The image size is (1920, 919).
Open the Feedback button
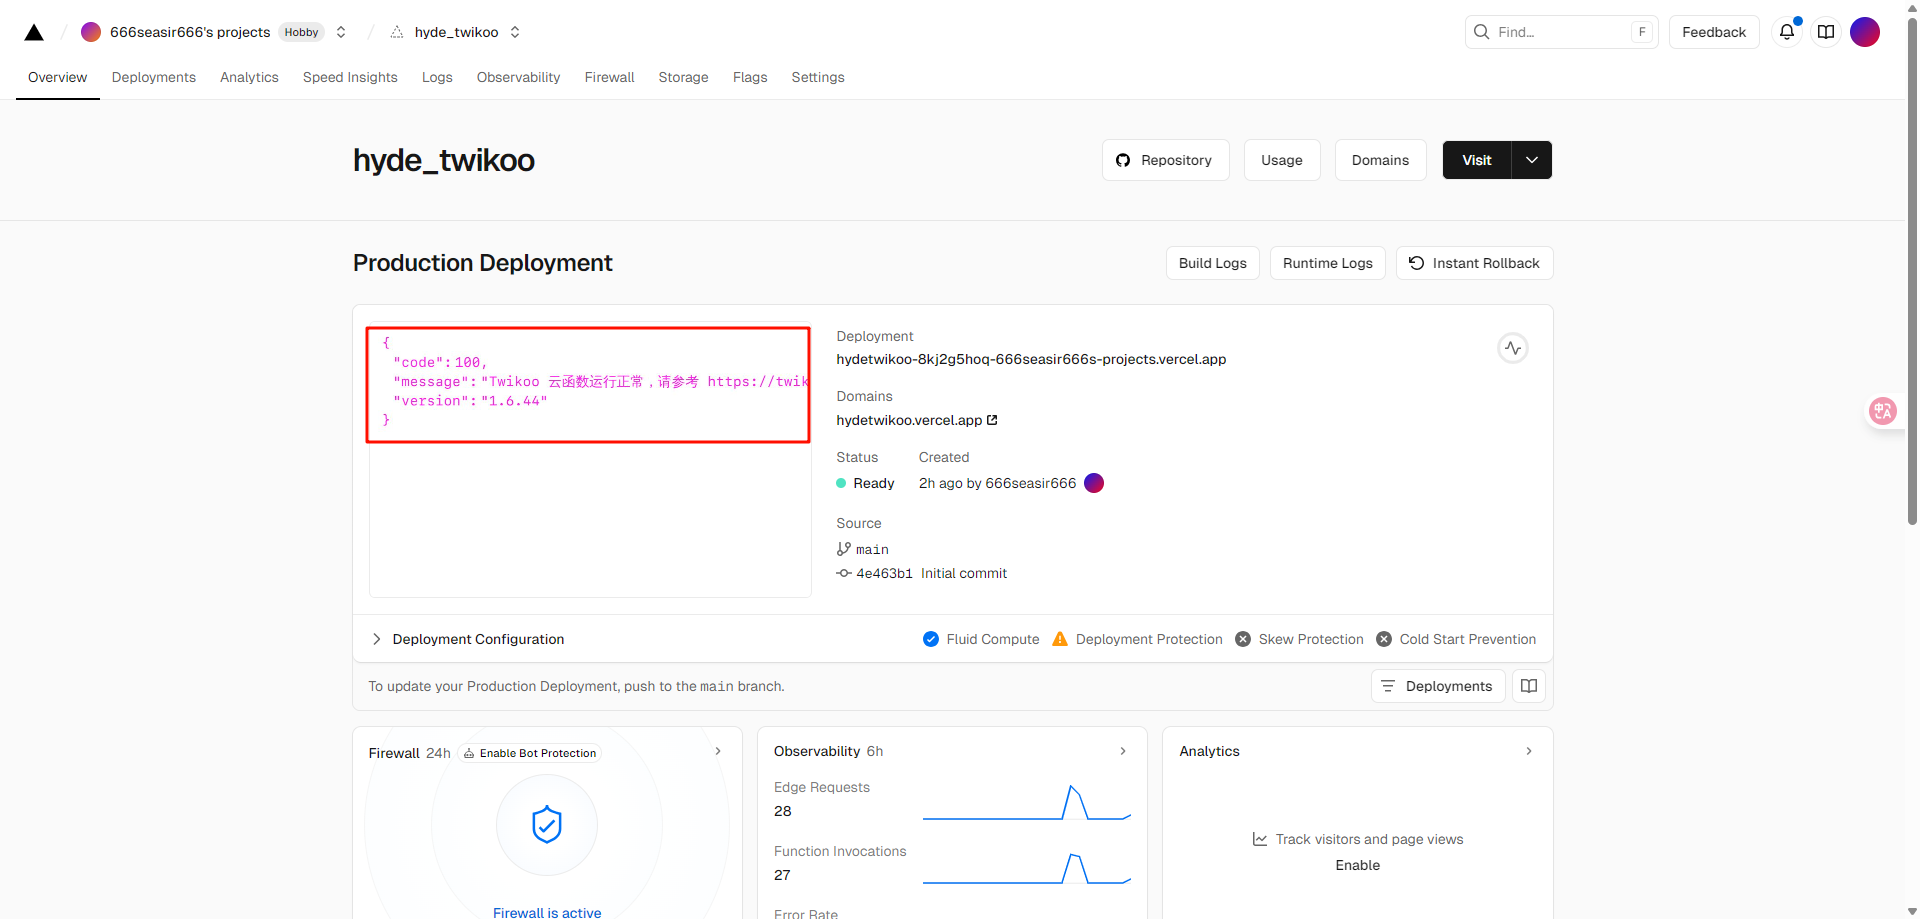(x=1713, y=32)
